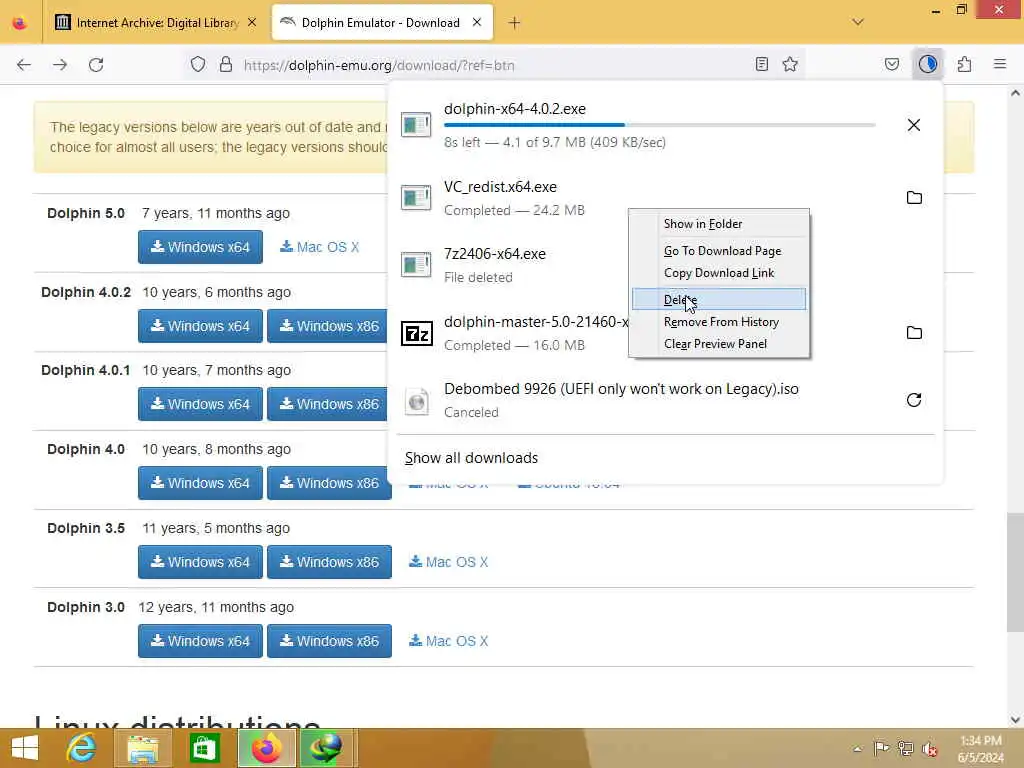
Task: Download Dolphin 4.0.2 Windows x86
Action: click(x=329, y=326)
